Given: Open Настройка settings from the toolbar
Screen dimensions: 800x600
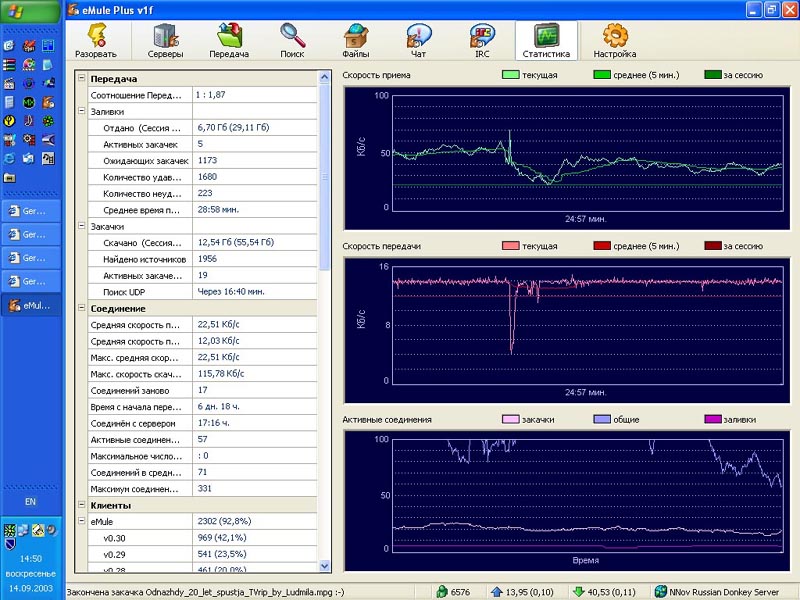Looking at the screenshot, I should [x=615, y=41].
